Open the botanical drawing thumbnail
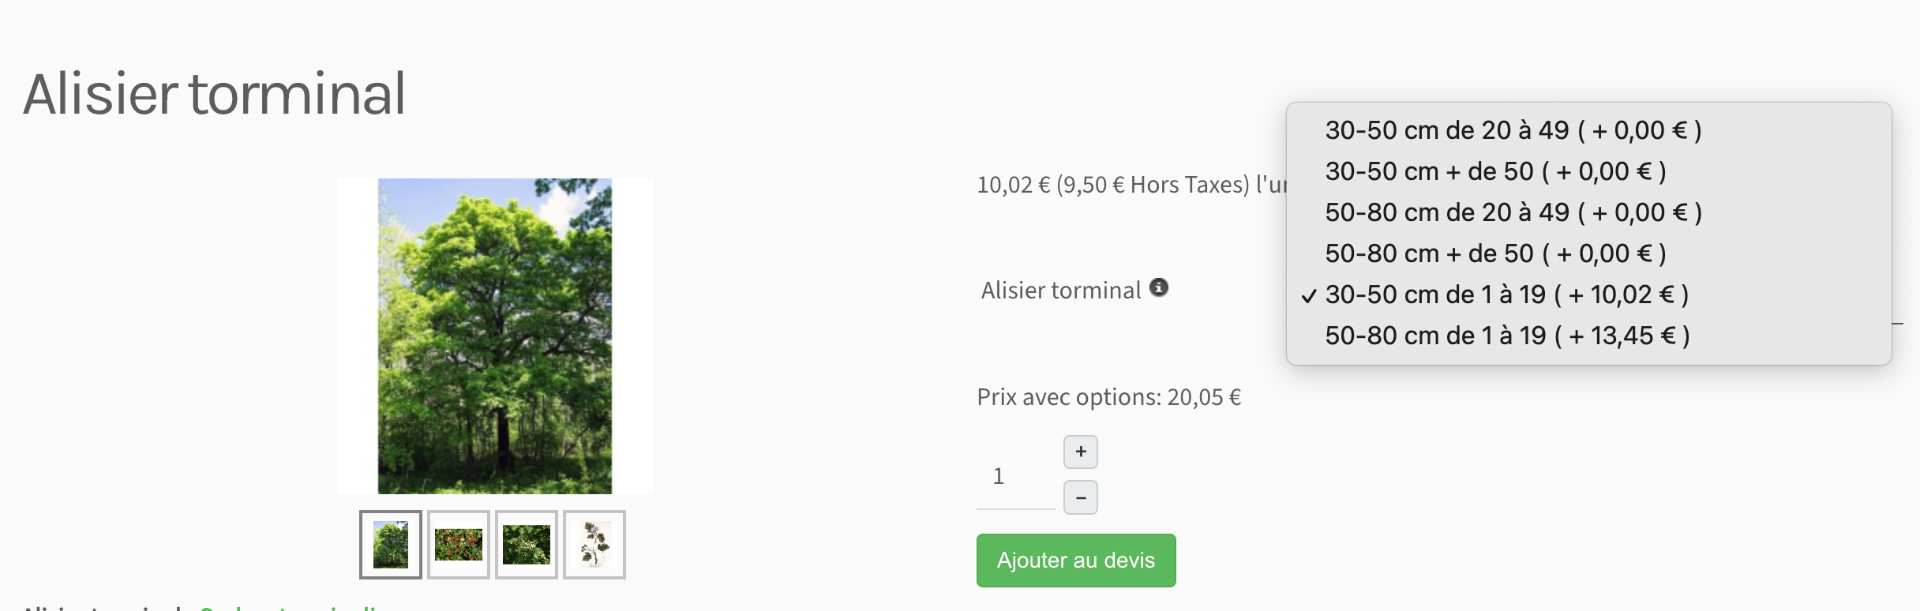The height and width of the screenshot is (611, 1920). (x=594, y=545)
